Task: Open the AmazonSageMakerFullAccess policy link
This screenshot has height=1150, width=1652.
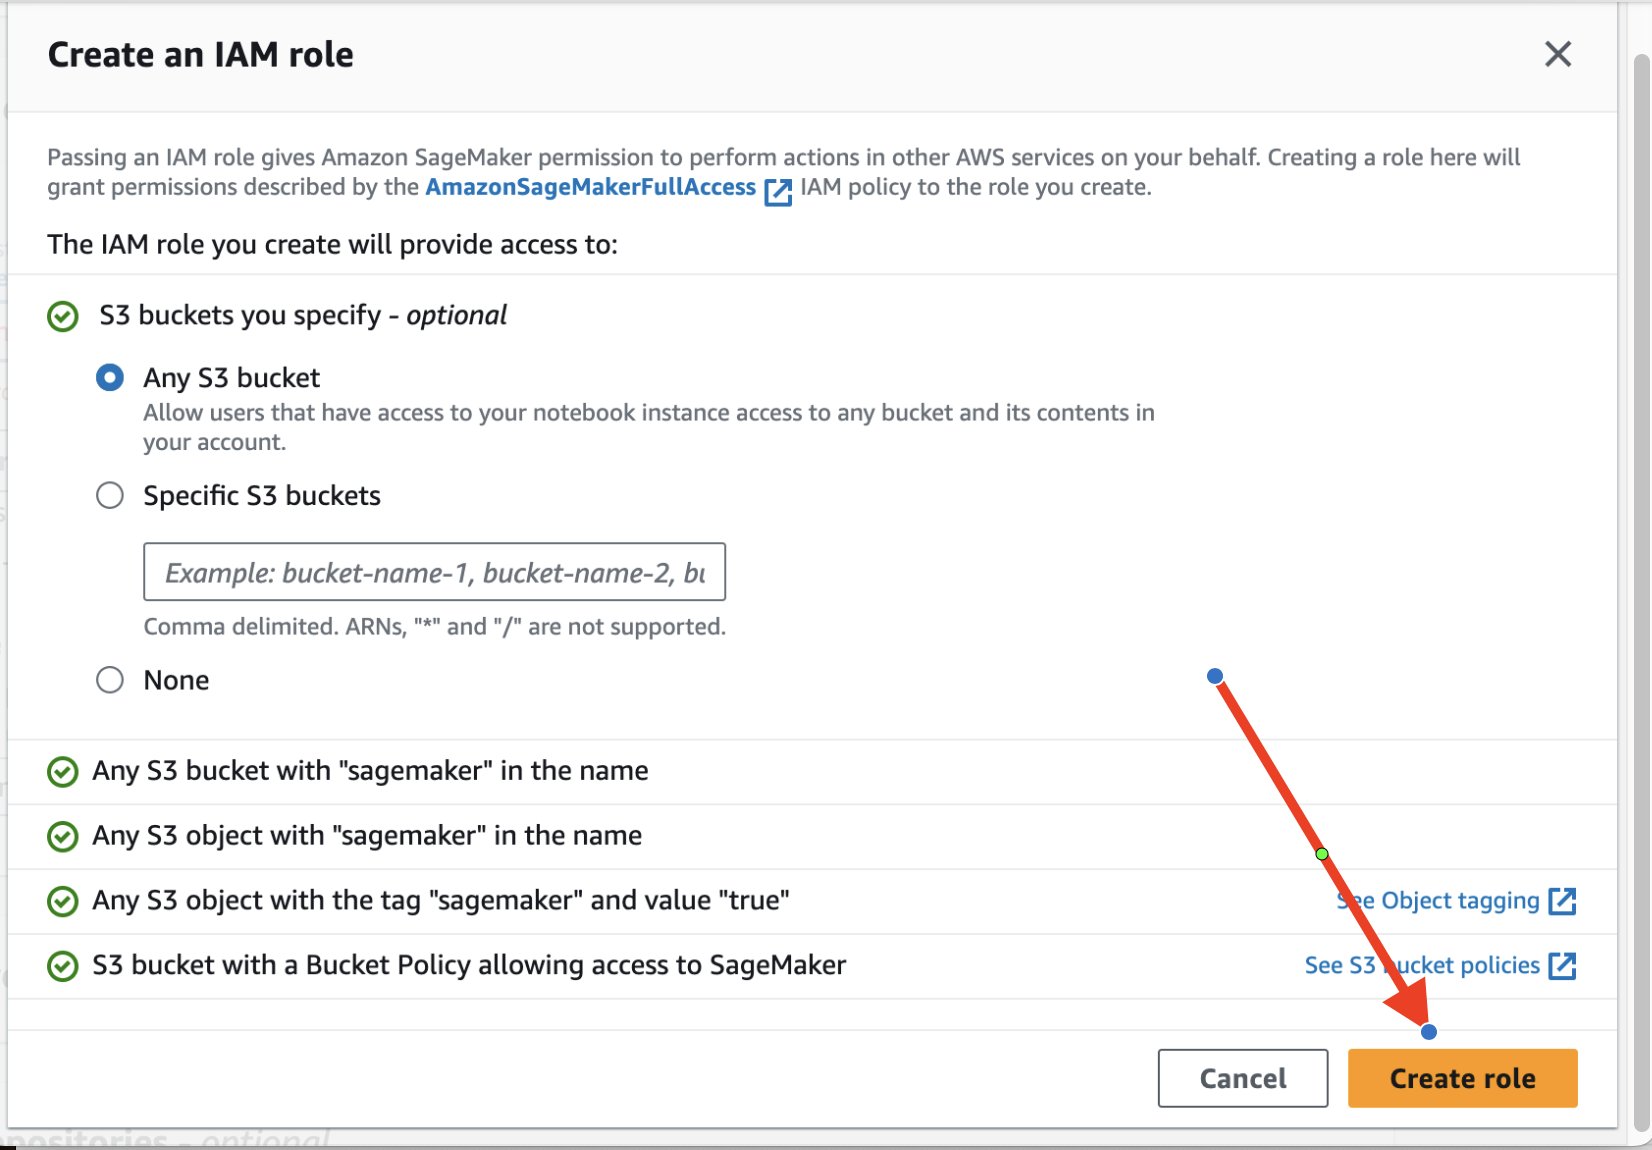Action: click(x=590, y=187)
